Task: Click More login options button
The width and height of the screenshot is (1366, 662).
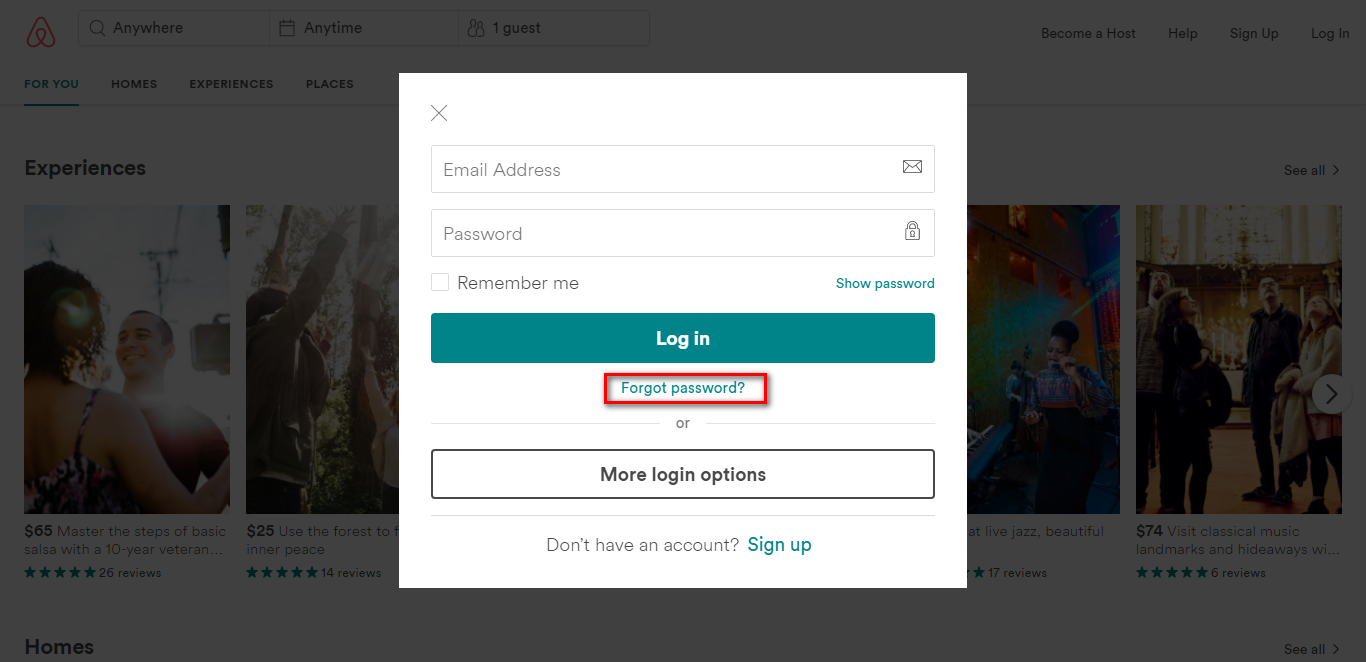Action: pos(683,474)
